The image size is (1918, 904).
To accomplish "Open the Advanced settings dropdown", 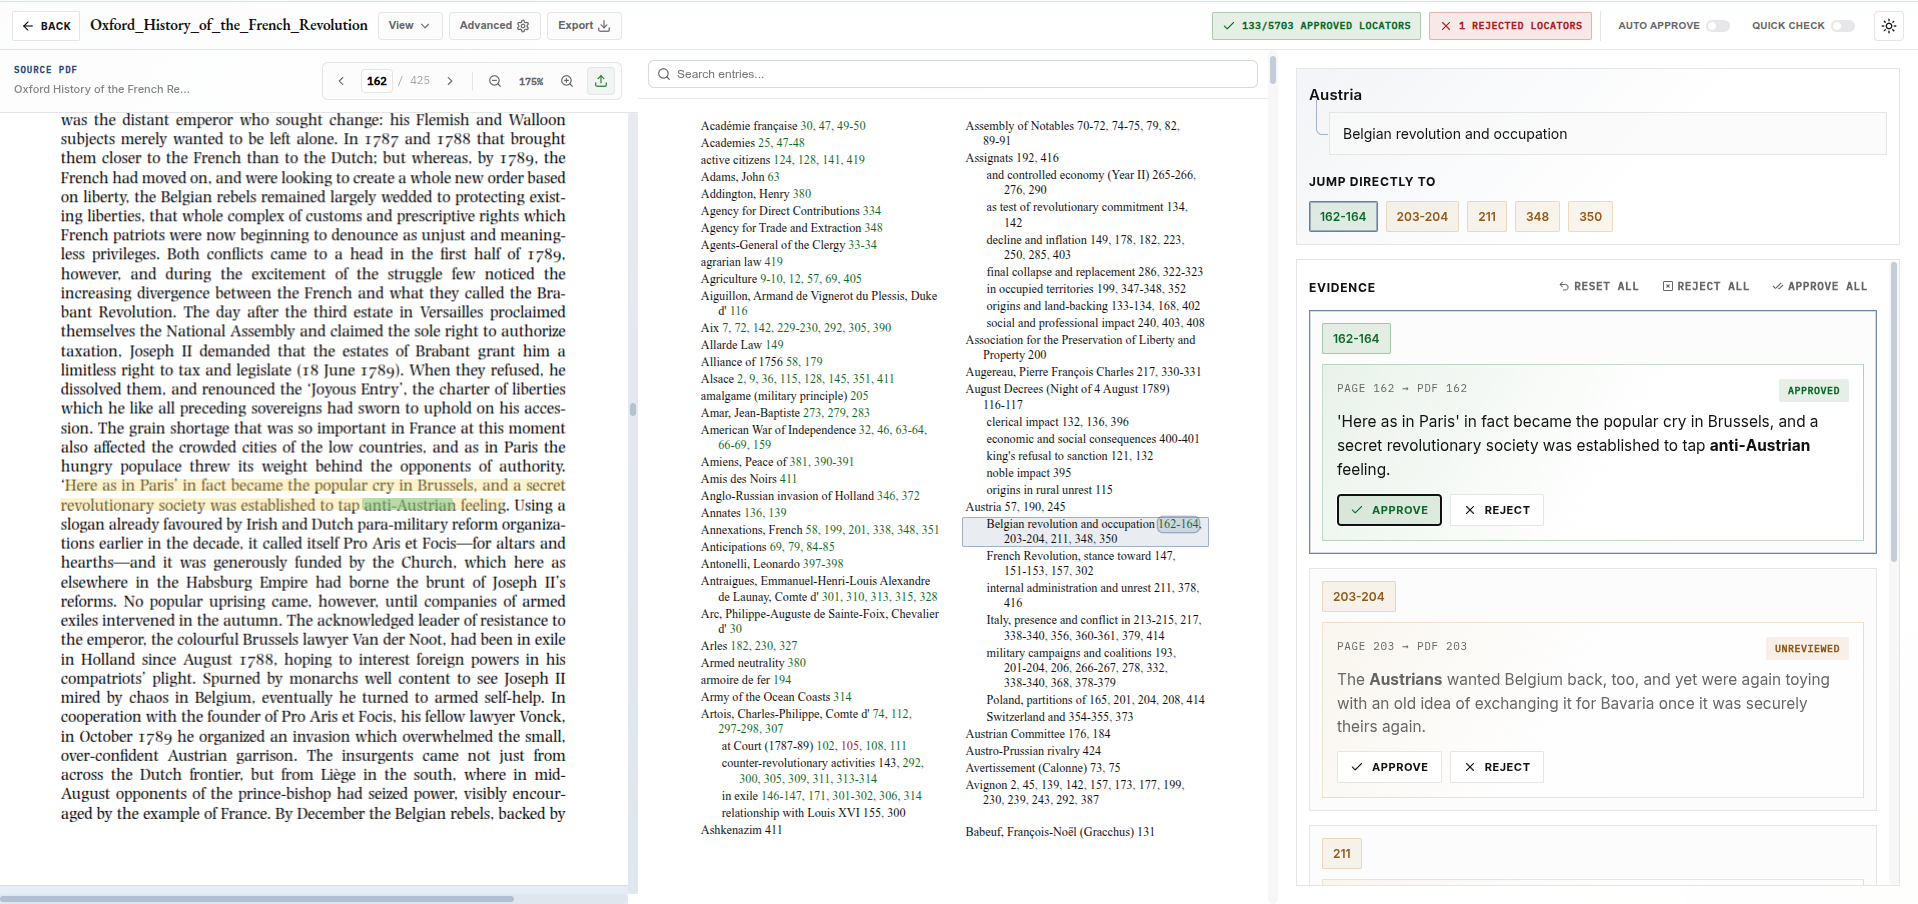I will pos(494,25).
